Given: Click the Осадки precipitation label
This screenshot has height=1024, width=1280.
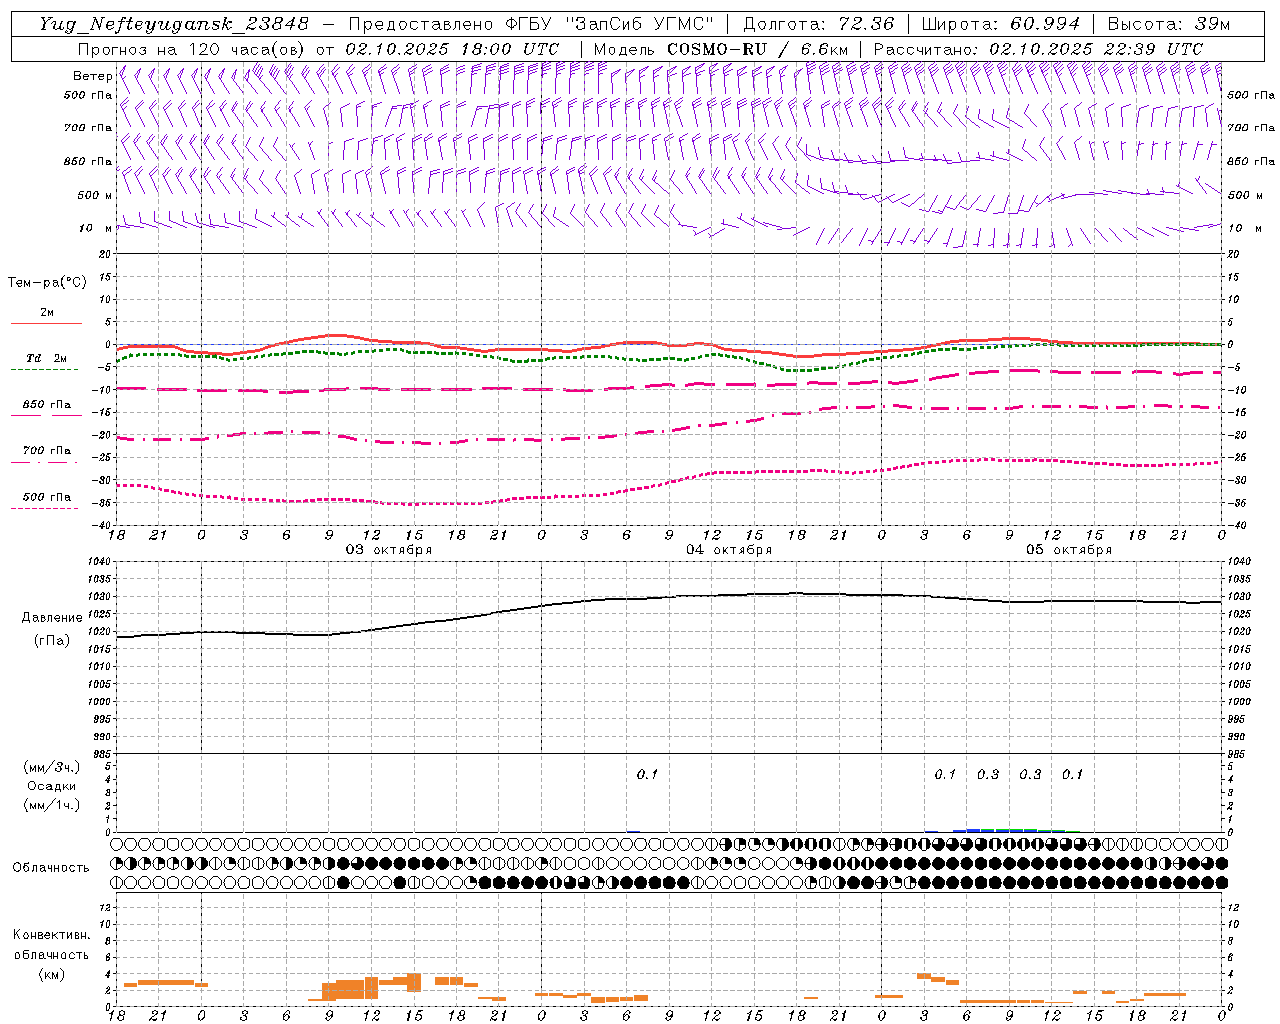Looking at the screenshot, I should 51,786.
